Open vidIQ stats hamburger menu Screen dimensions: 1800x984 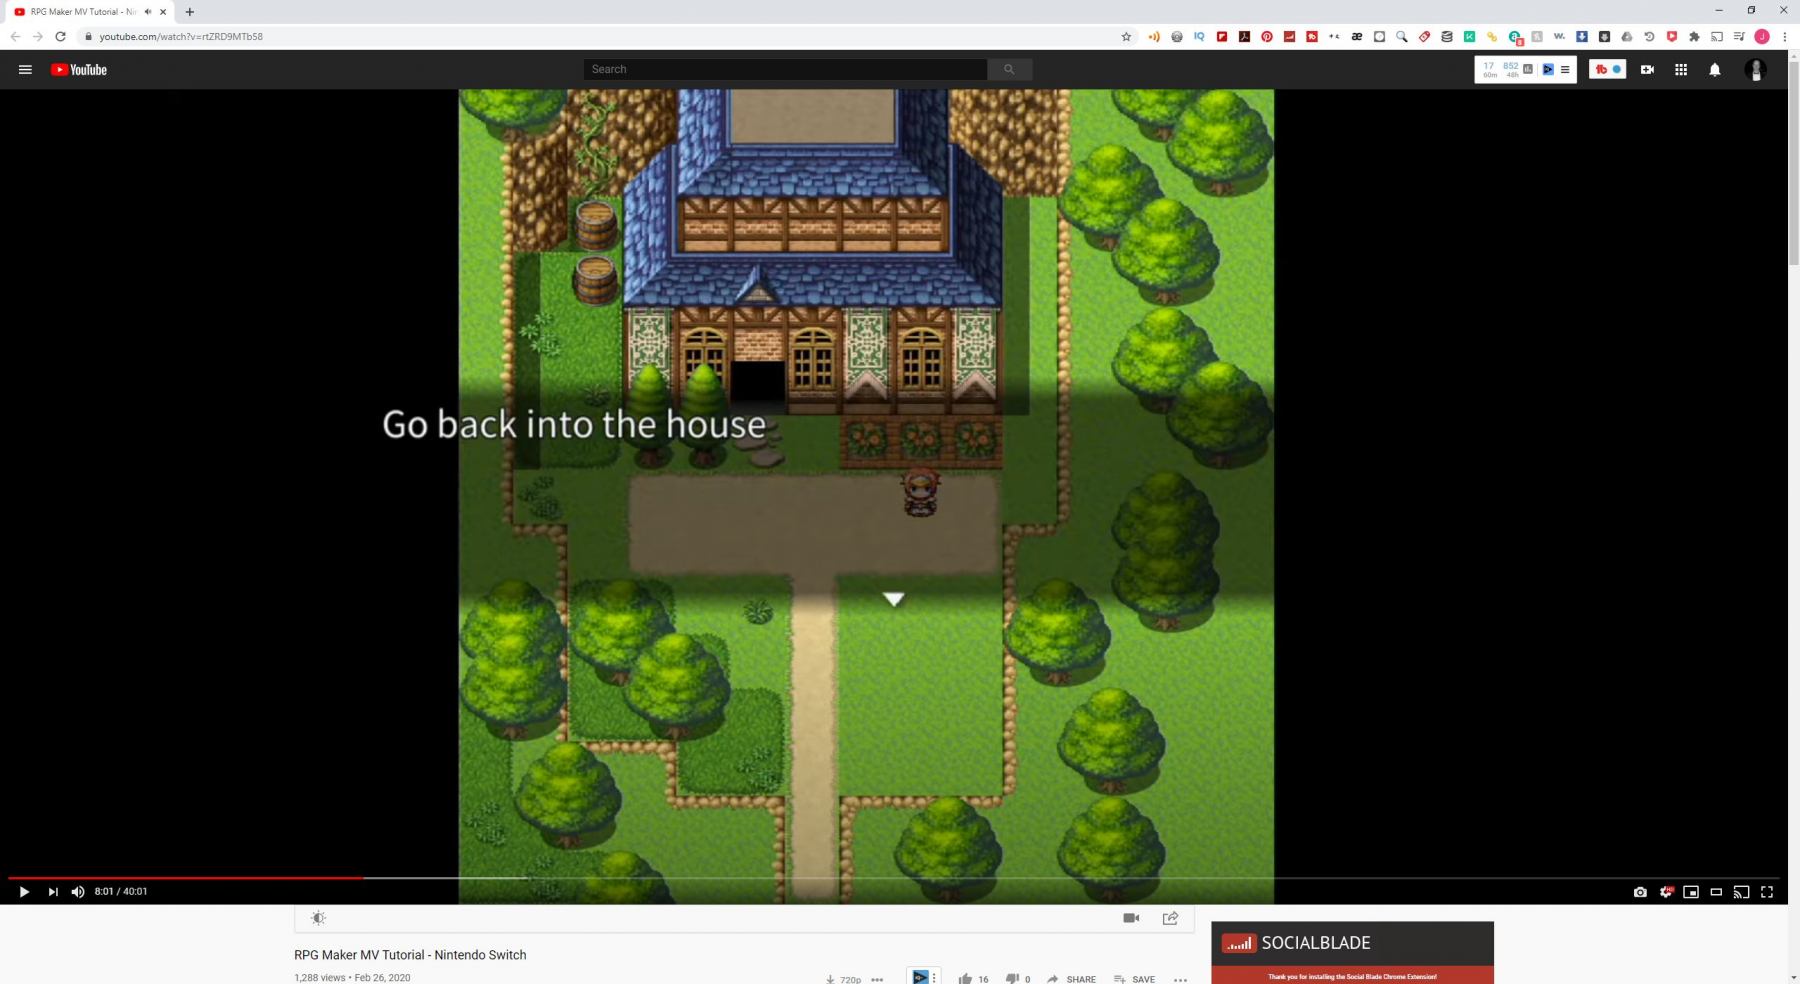coord(1565,70)
